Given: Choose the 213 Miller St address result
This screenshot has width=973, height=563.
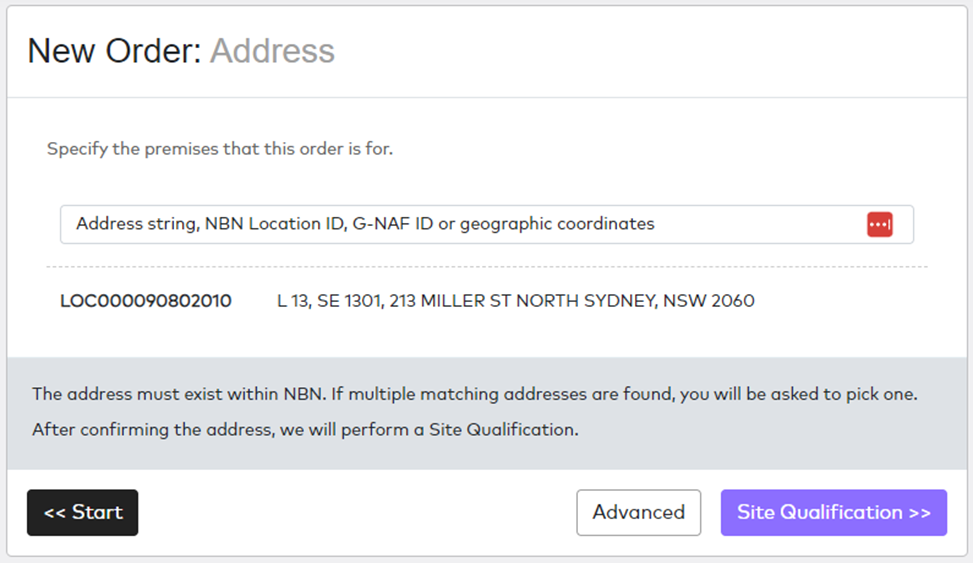Looking at the screenshot, I should 516,301.
